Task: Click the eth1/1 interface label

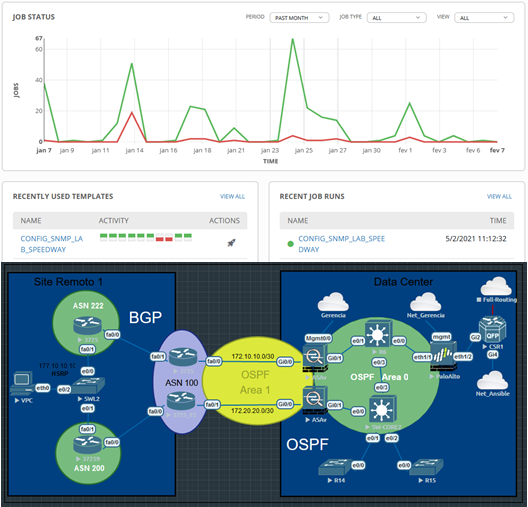Action: pos(423,357)
